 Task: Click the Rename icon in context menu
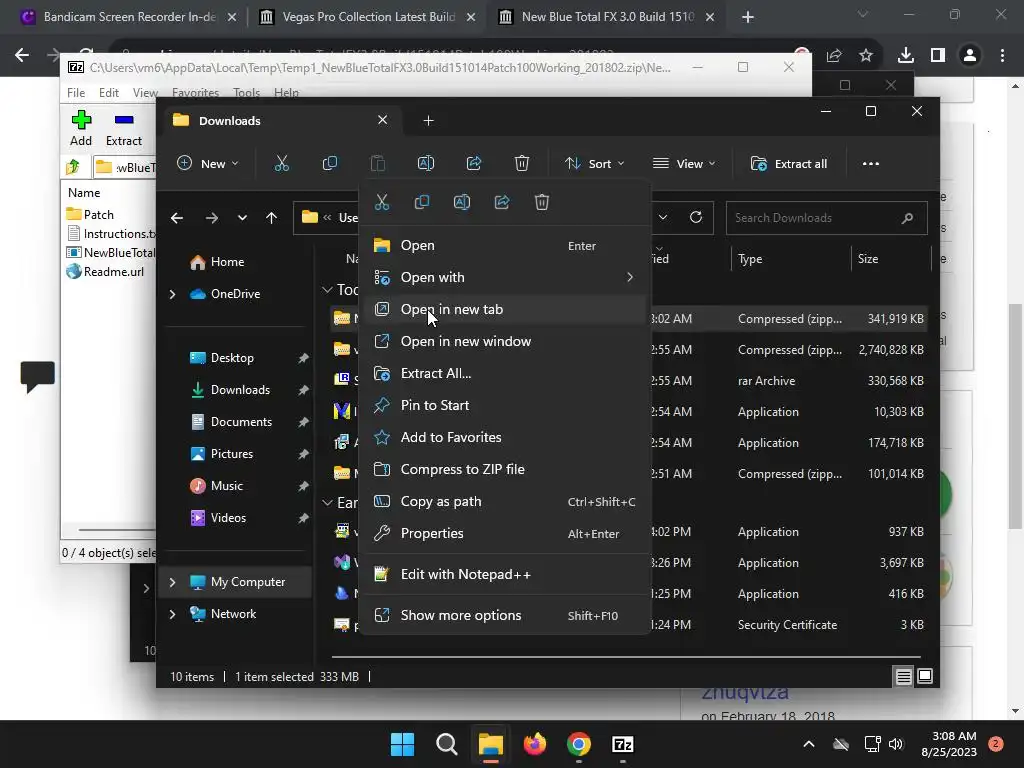(x=462, y=202)
